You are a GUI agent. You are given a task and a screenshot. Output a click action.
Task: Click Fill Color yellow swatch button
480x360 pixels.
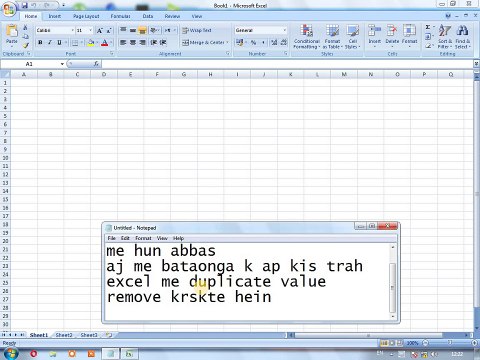[90, 42]
